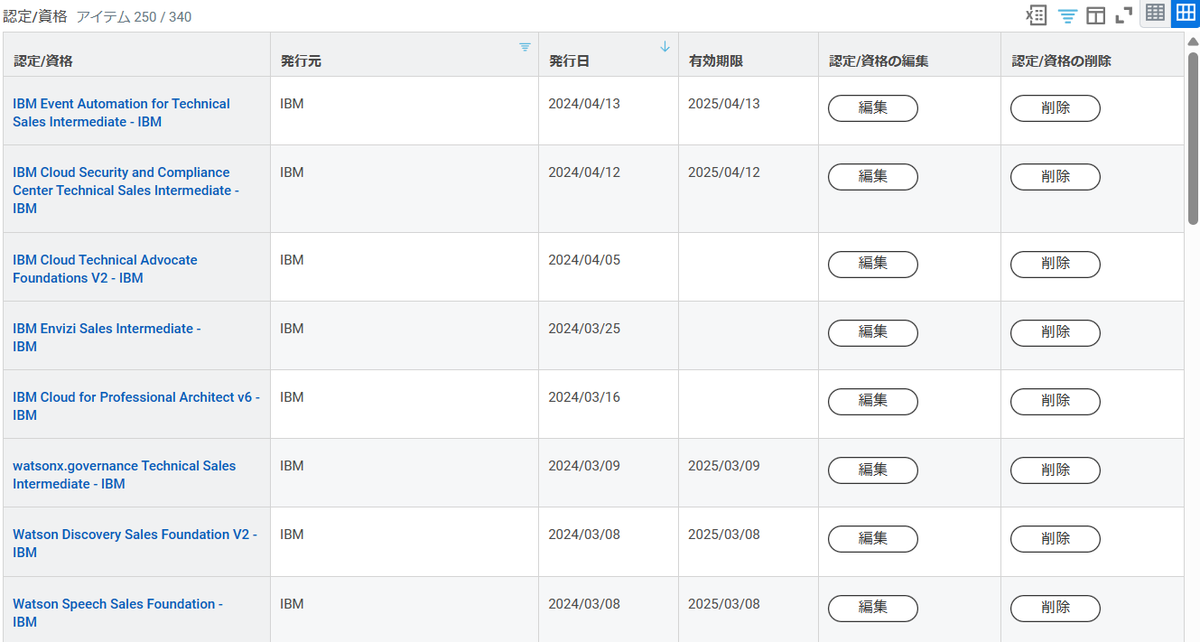Click 削除 for IBM Cloud Security row
The image size is (1200, 642).
(1055, 177)
